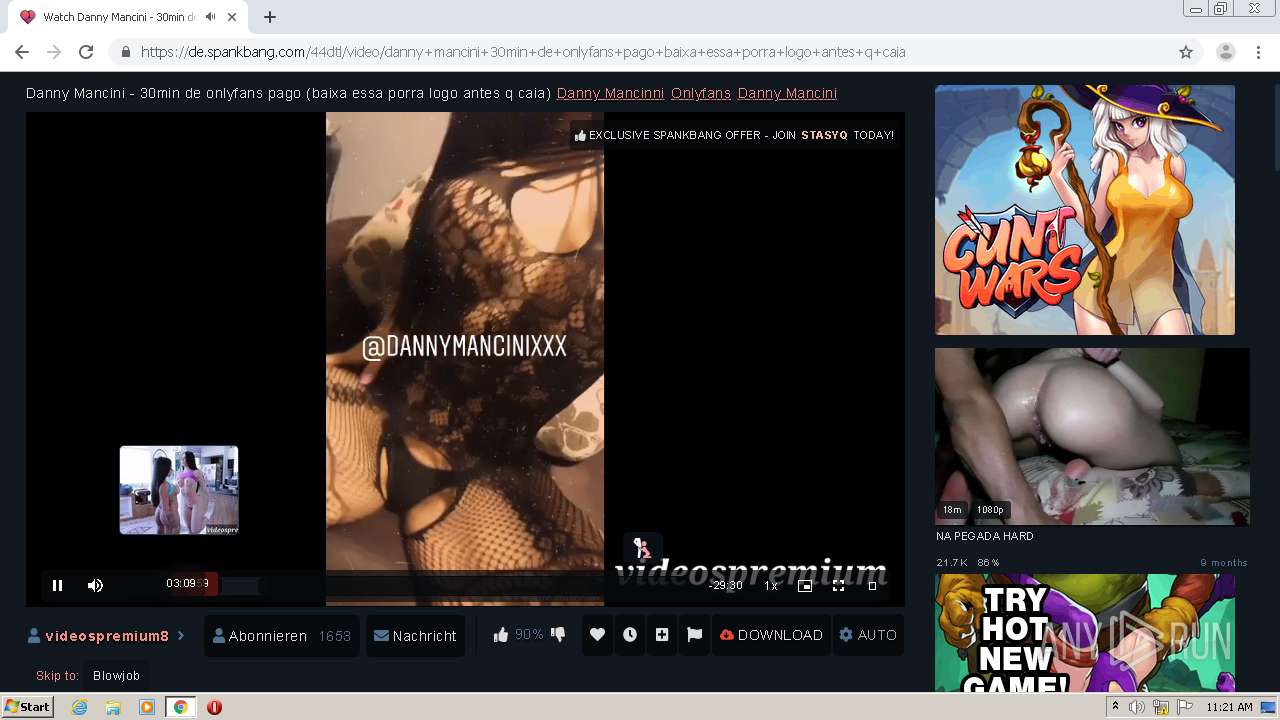Open Chrome three-dot menu

coord(1258,52)
